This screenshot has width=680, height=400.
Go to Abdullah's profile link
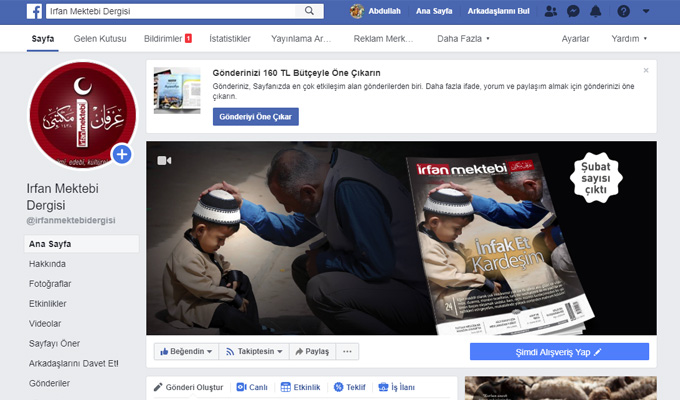click(384, 11)
